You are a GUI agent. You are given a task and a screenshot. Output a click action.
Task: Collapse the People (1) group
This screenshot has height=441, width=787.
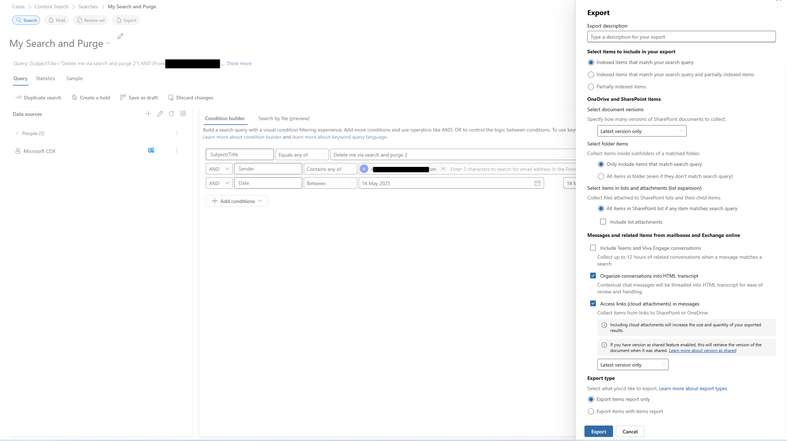[x=17, y=133]
